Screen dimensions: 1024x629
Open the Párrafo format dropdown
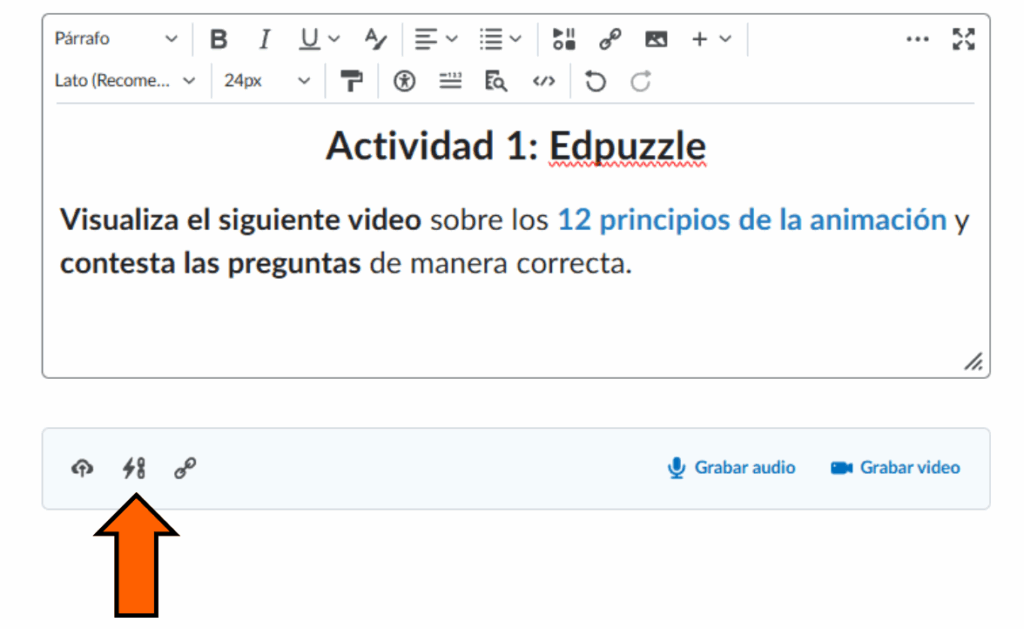pos(116,39)
